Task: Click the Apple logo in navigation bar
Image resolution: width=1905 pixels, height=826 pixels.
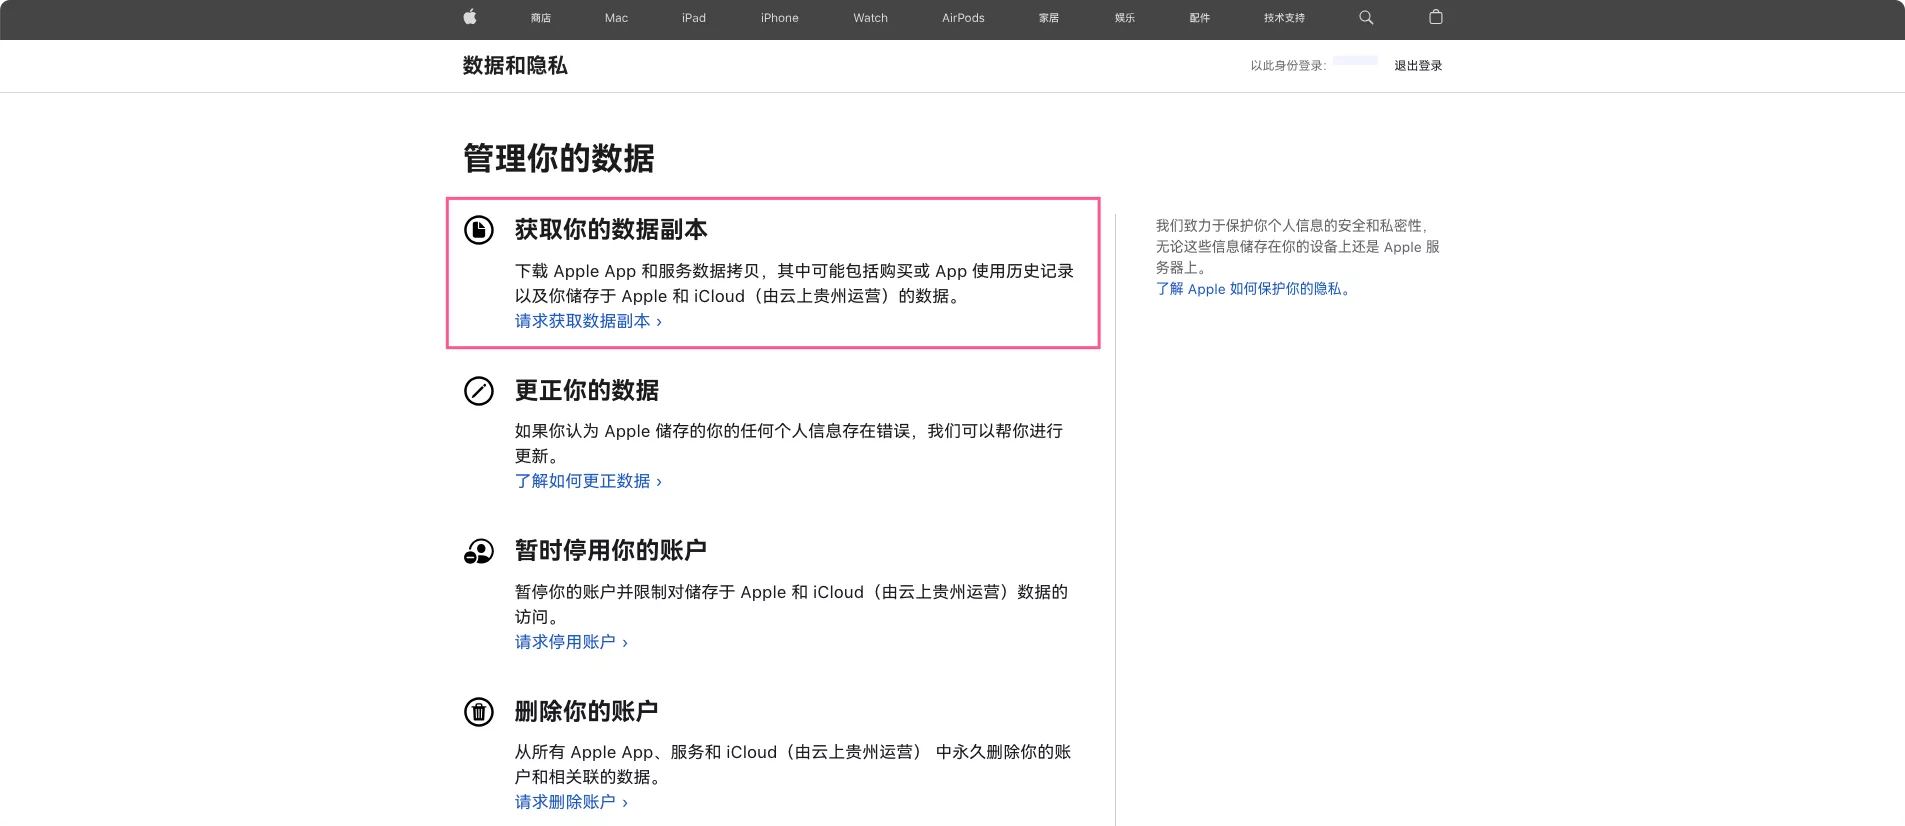Action: (470, 17)
